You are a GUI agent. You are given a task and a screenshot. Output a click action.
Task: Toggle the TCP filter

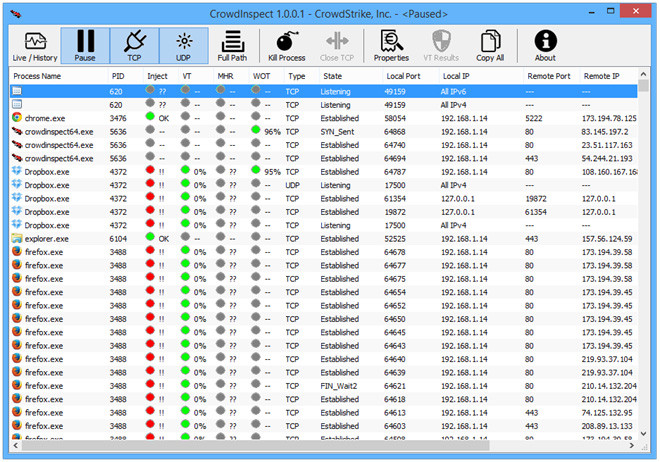(134, 46)
